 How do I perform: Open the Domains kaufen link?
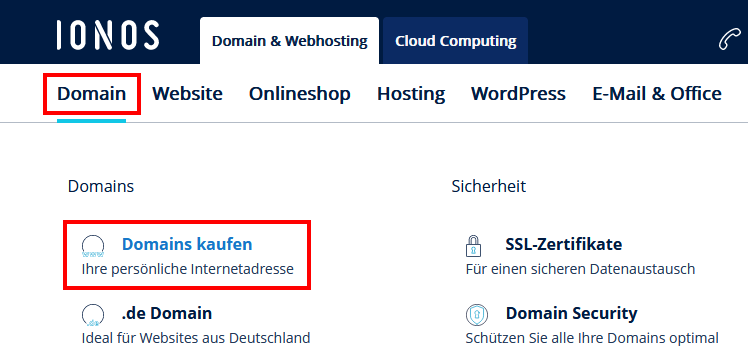[x=187, y=244]
